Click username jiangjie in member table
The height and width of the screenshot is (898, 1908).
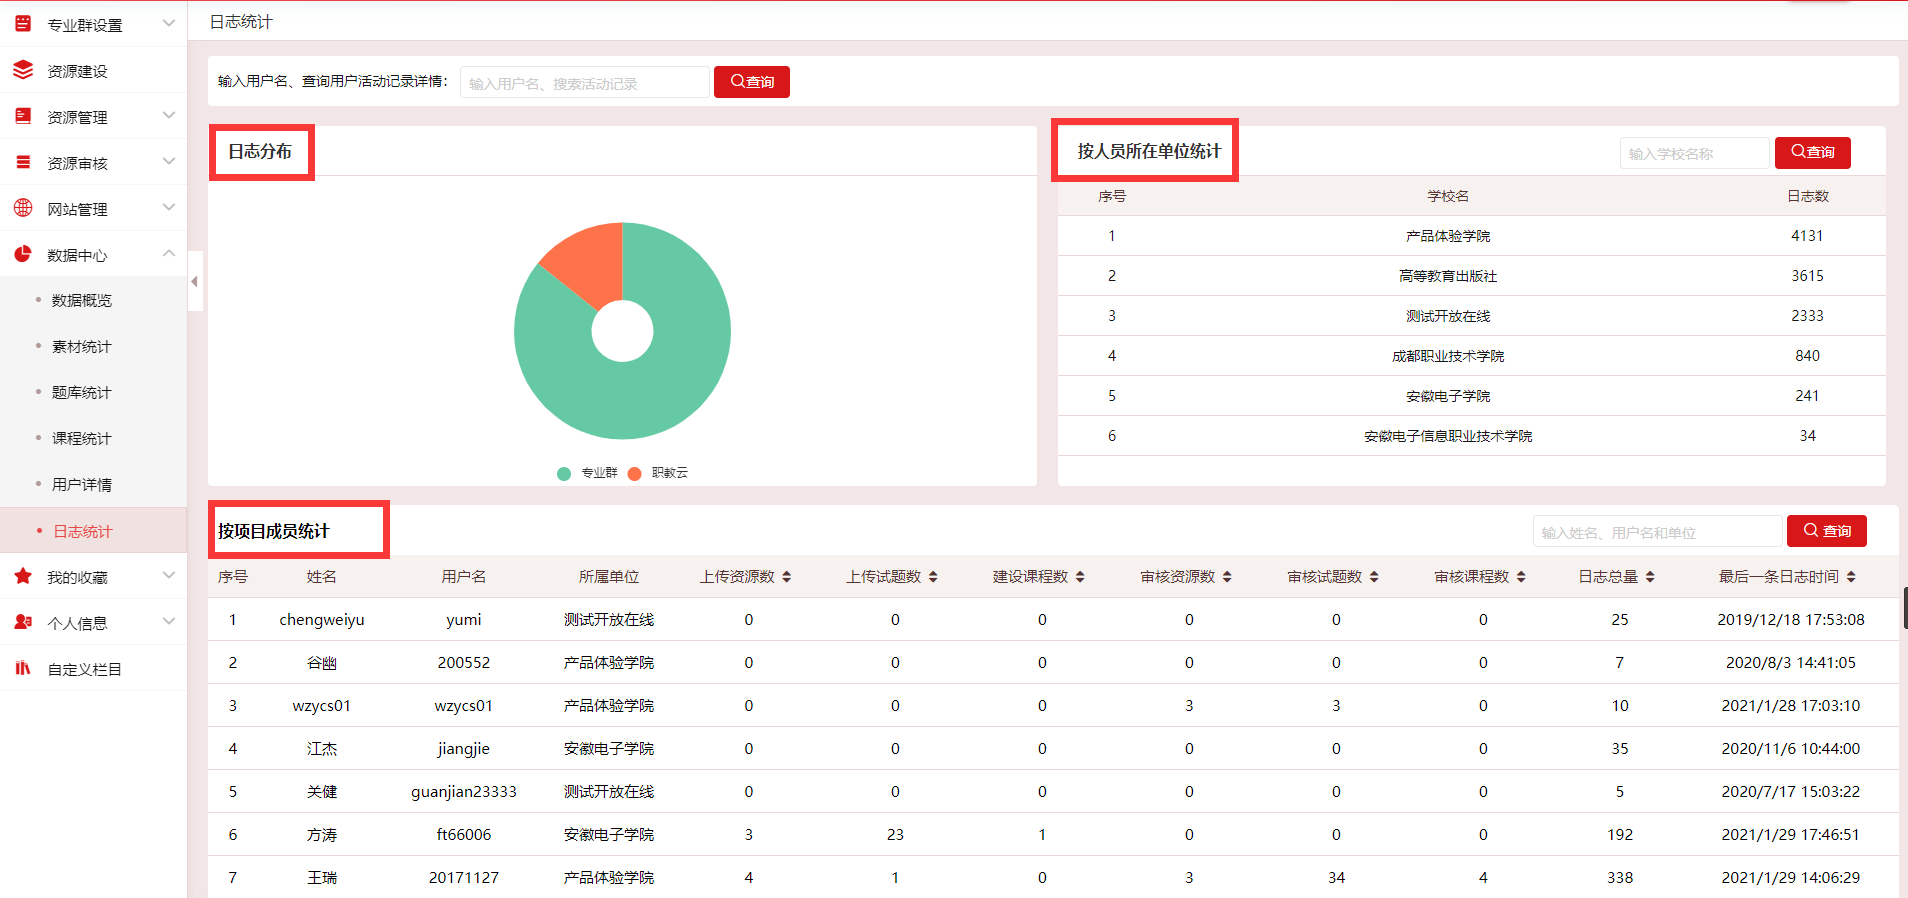pos(464,749)
